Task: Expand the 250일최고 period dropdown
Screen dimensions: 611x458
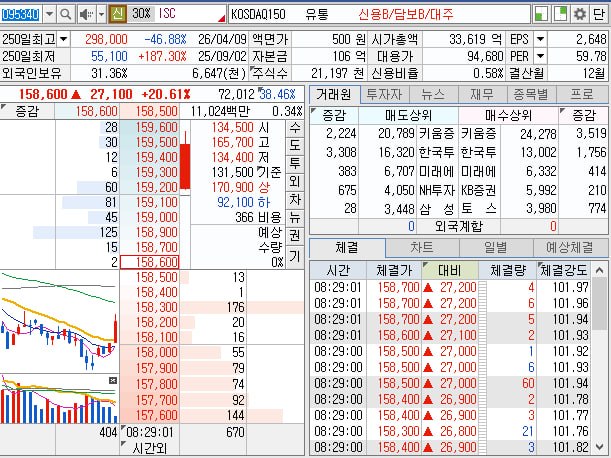Action: (64, 39)
